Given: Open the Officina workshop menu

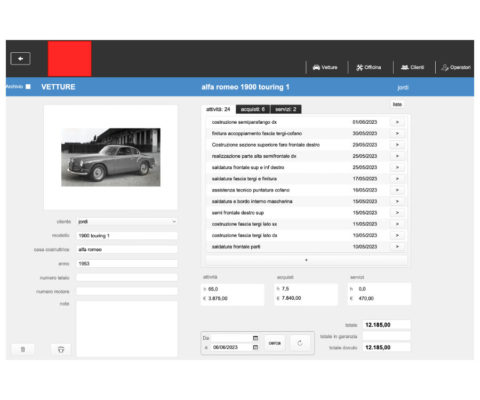Looking at the screenshot, I should coord(369,67).
